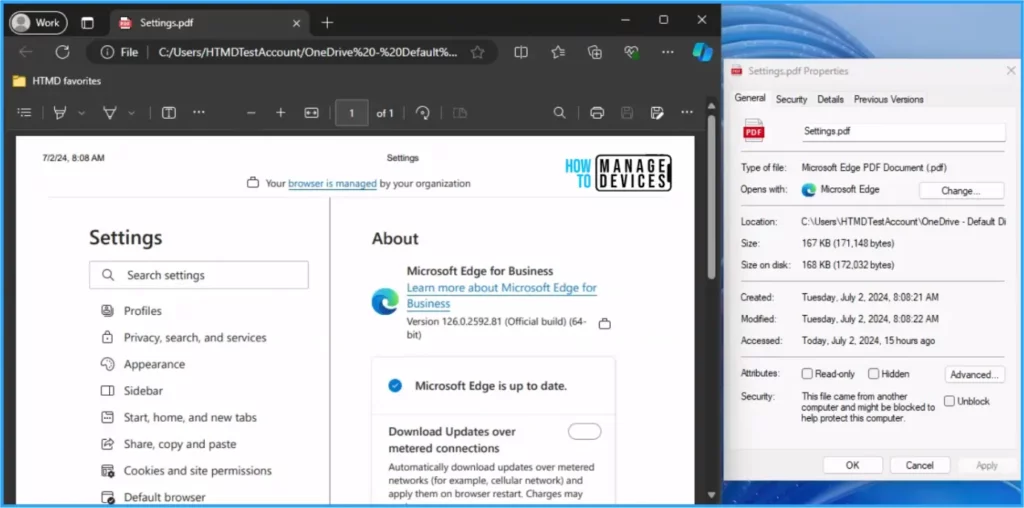
Task: Click the Save as icon in PDF toolbar
Action: [x=657, y=113]
